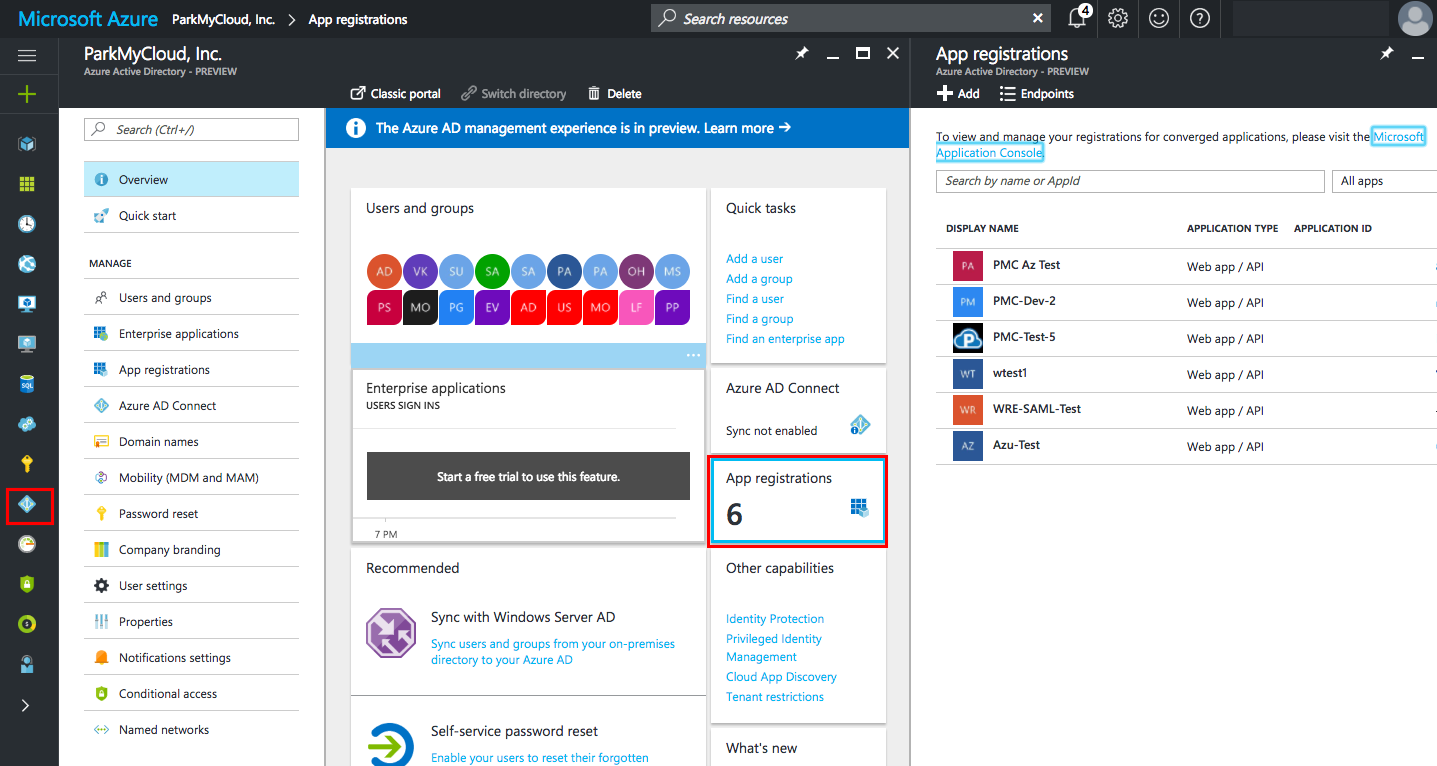Select the PMC Az Test application row
This screenshot has height=766, width=1437.
[1186, 266]
